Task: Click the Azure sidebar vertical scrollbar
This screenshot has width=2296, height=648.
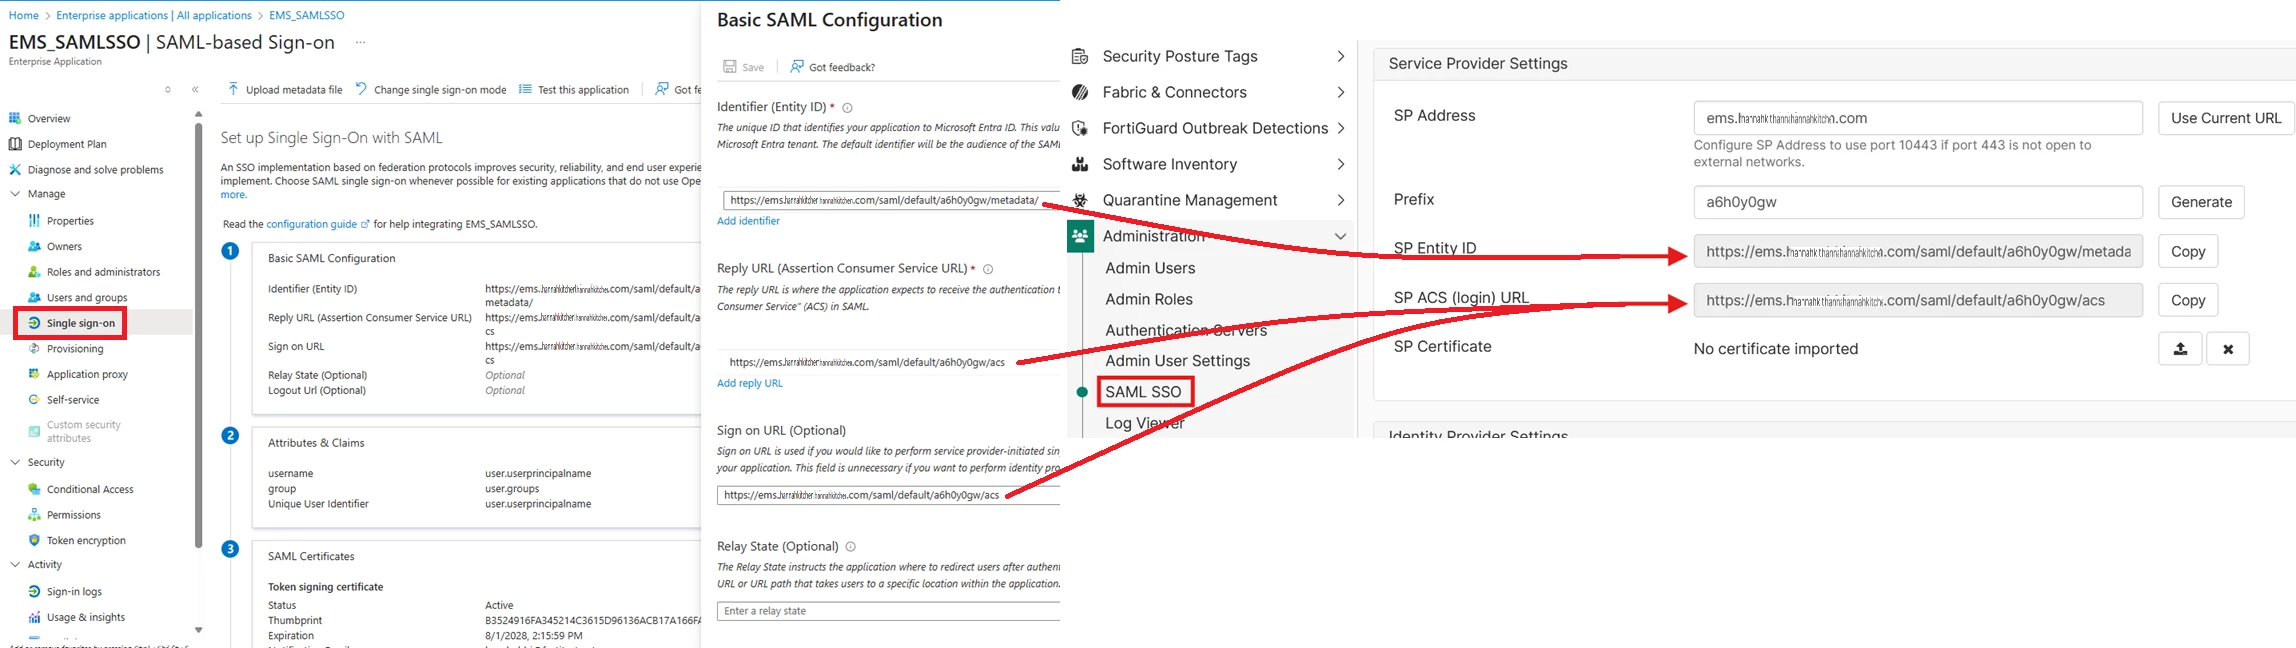Action: pos(198,335)
